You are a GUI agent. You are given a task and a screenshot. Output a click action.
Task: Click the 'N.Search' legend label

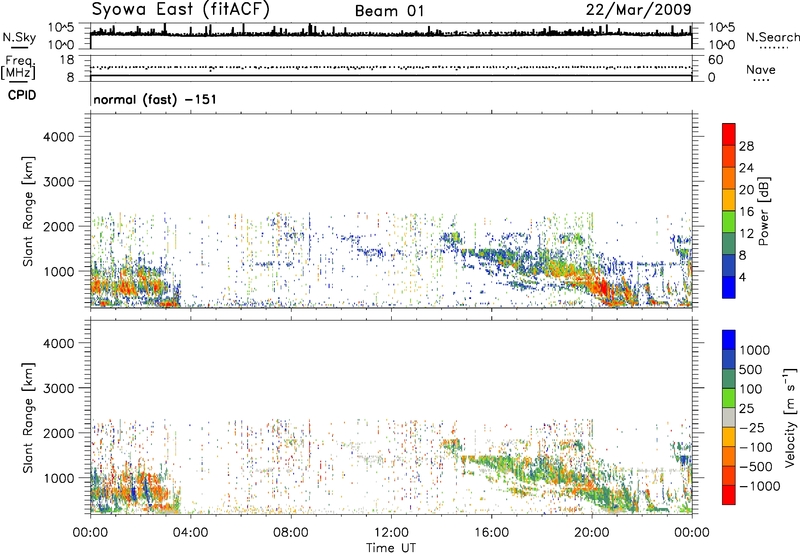[x=772, y=37]
